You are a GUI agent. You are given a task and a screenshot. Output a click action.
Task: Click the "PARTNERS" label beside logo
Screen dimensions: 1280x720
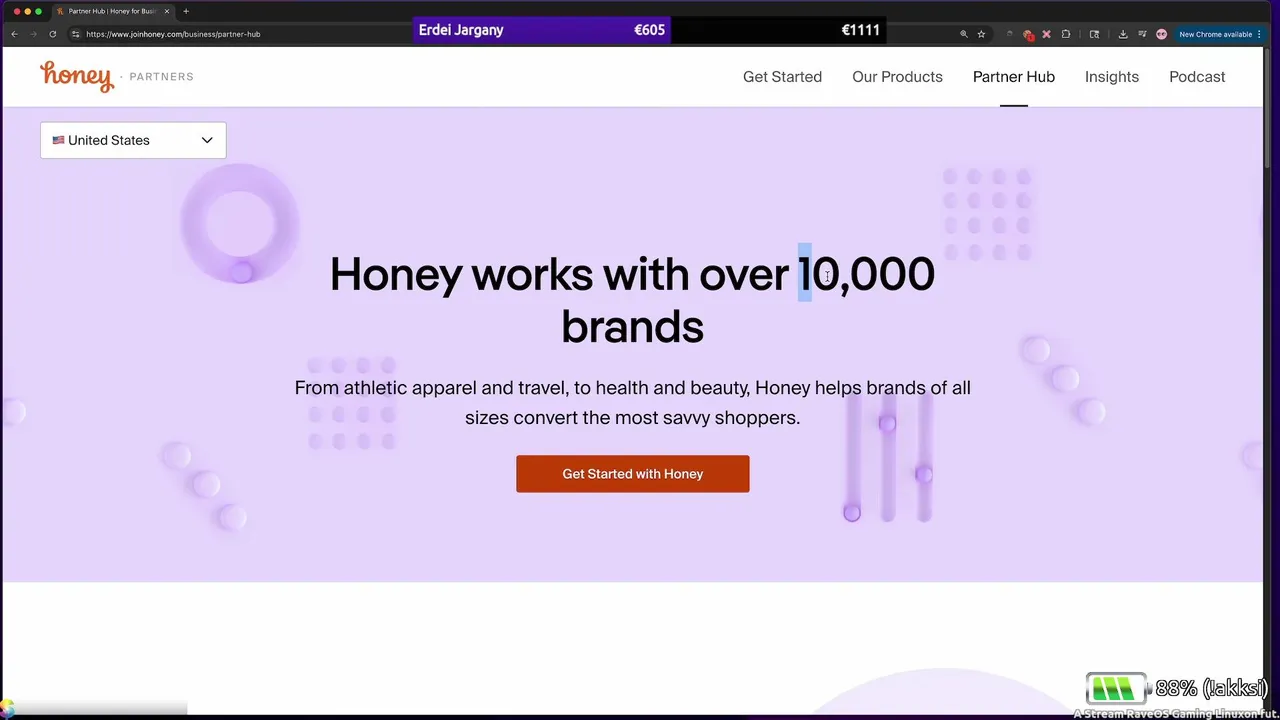pos(162,77)
